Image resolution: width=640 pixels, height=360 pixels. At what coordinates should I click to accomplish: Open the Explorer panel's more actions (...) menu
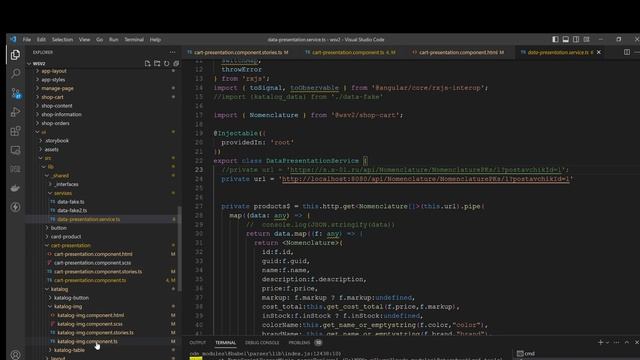(172, 52)
